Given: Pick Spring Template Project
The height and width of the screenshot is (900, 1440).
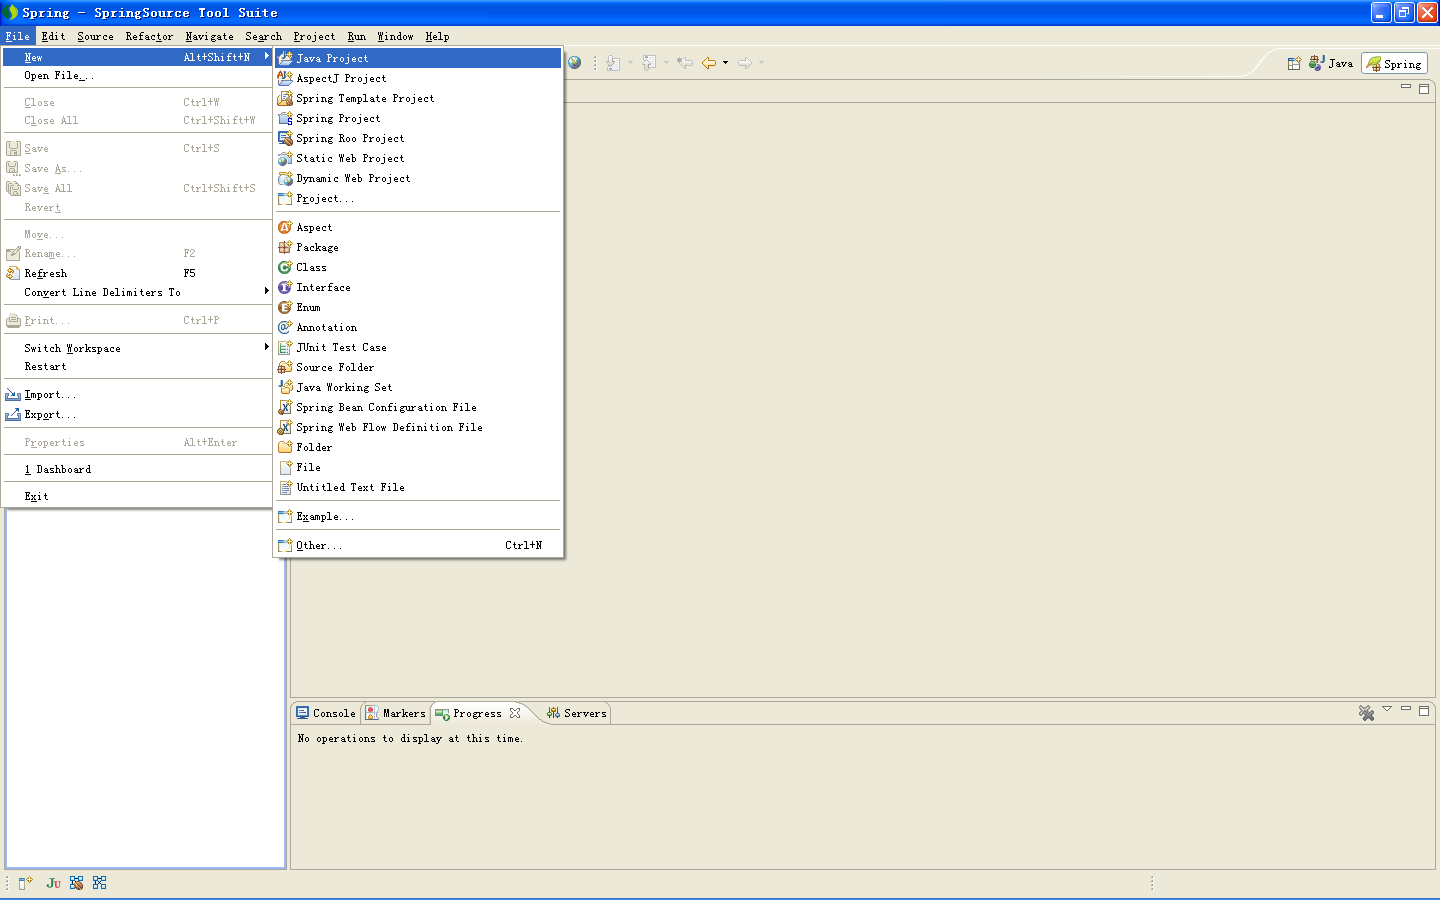Looking at the screenshot, I should pos(418,98).
